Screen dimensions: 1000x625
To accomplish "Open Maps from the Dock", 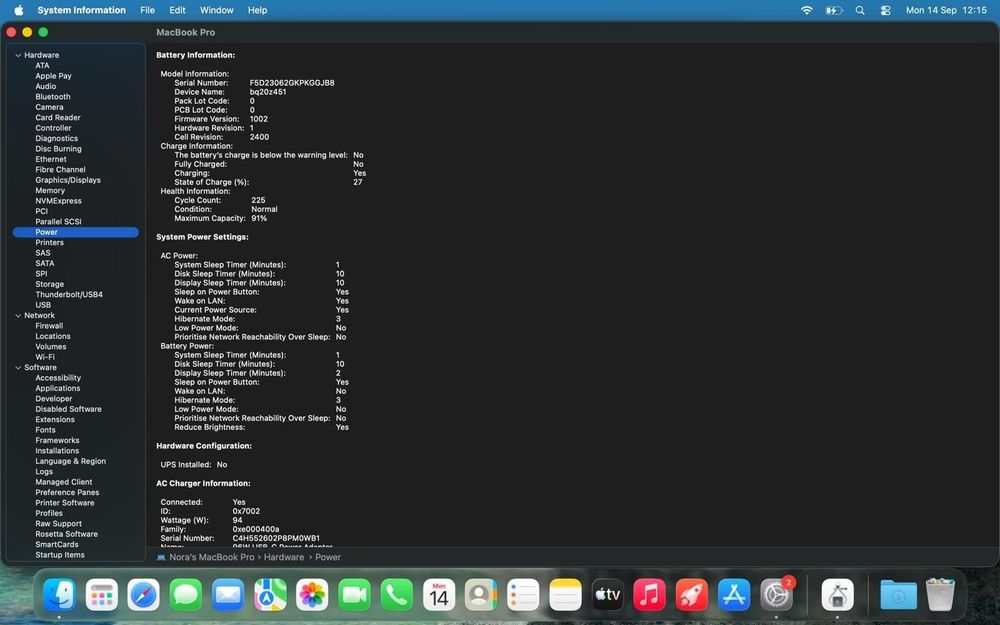I will [x=270, y=594].
